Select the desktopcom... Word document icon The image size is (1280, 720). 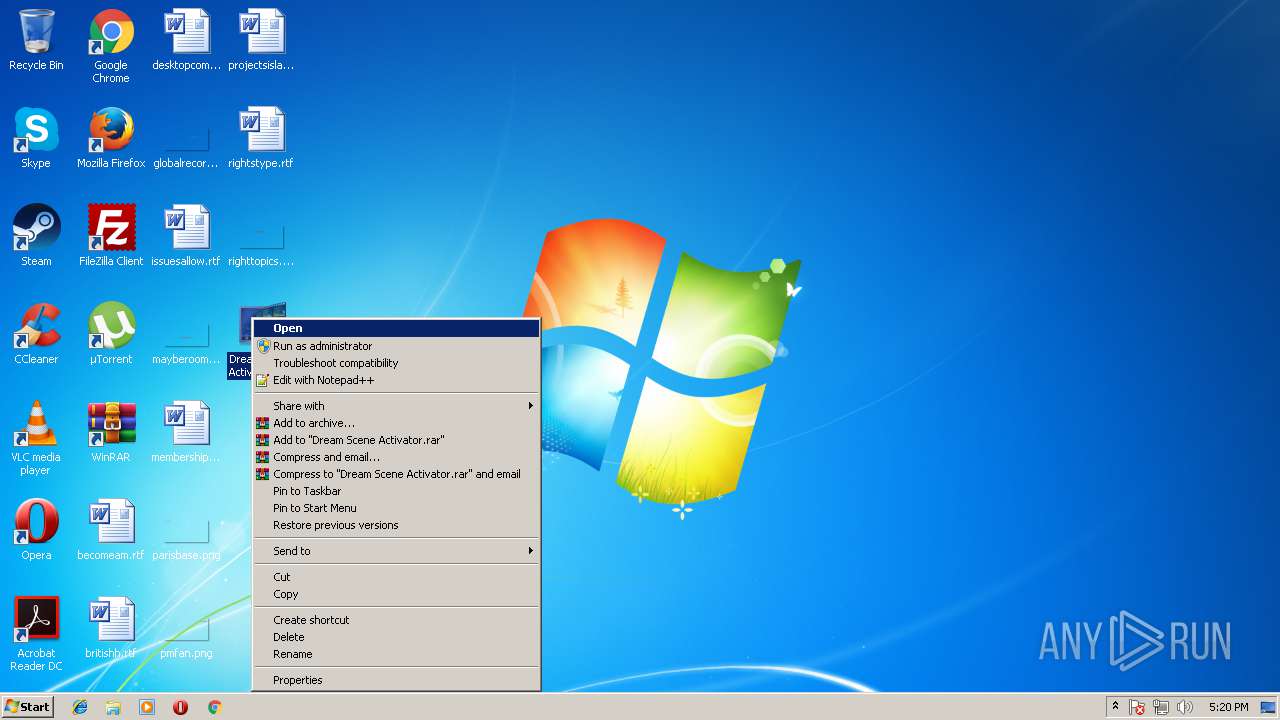pos(186,40)
